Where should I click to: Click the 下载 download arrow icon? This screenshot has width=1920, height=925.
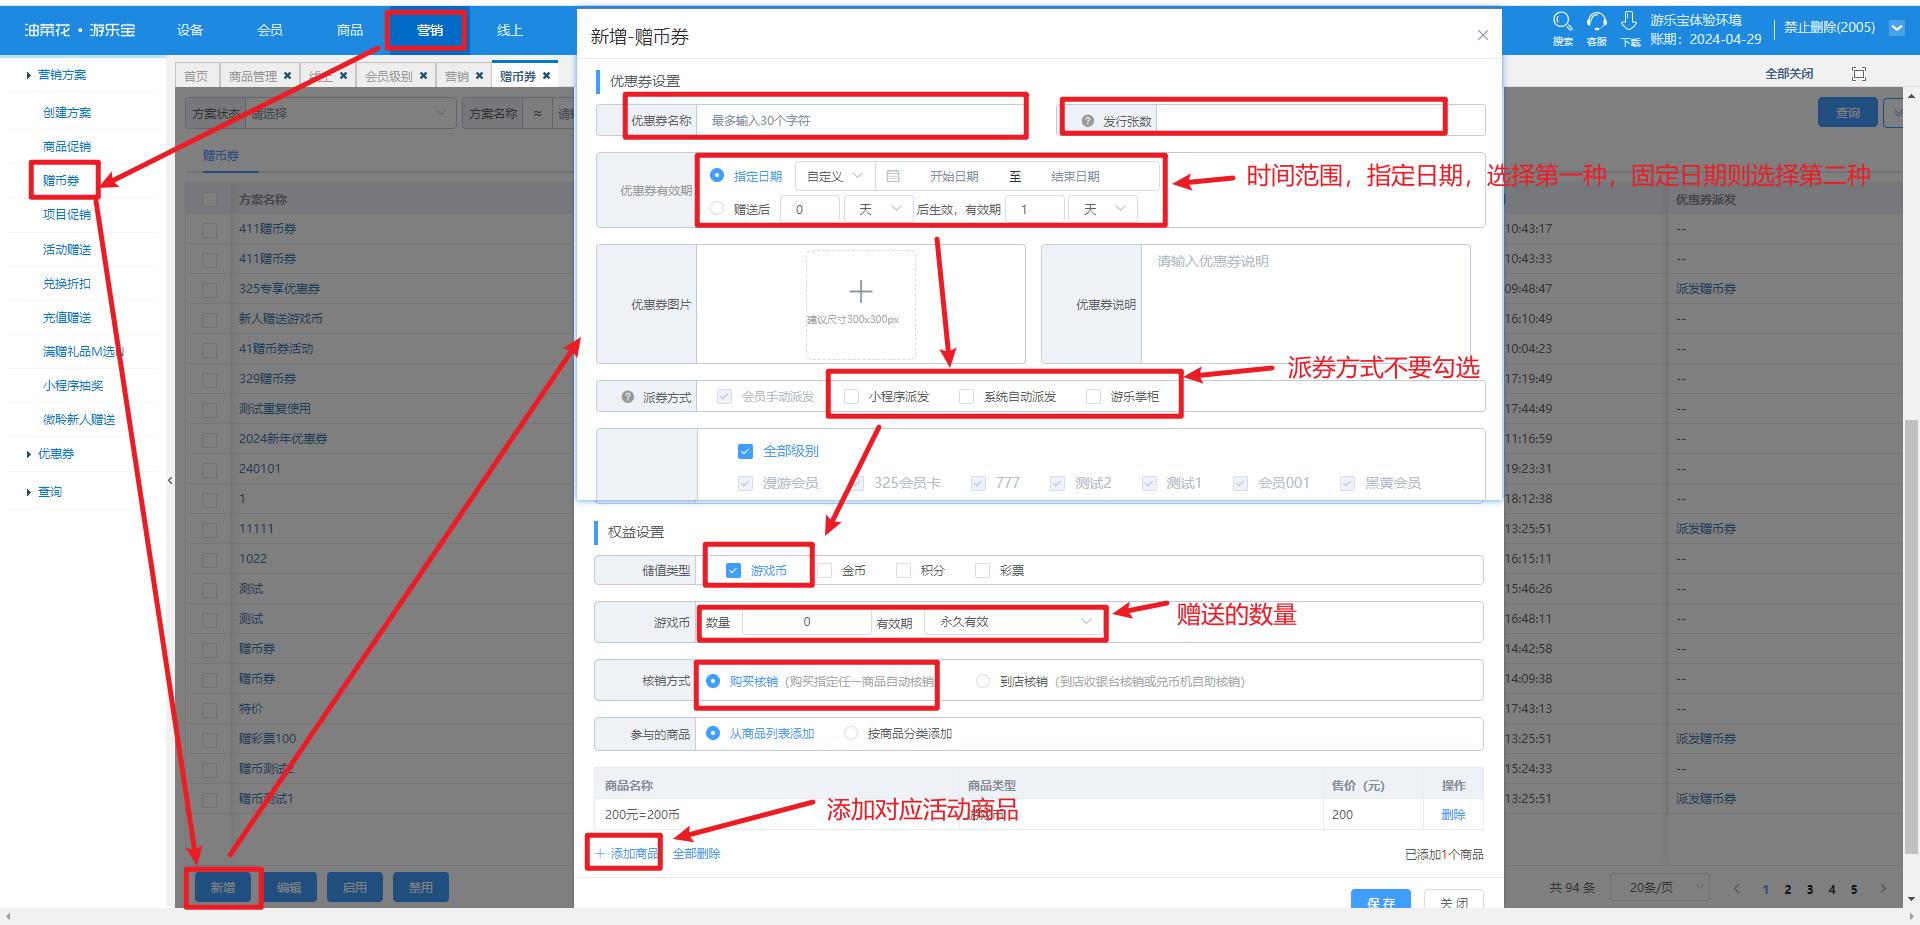(x=1630, y=21)
